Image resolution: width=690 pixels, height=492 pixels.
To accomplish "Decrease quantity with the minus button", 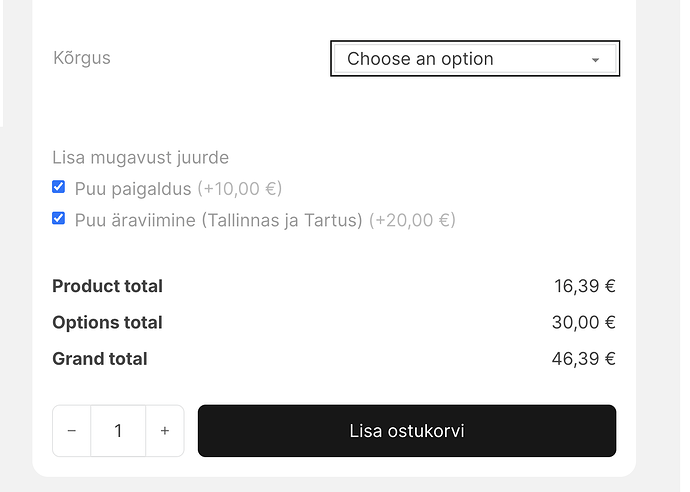I will click(72, 431).
